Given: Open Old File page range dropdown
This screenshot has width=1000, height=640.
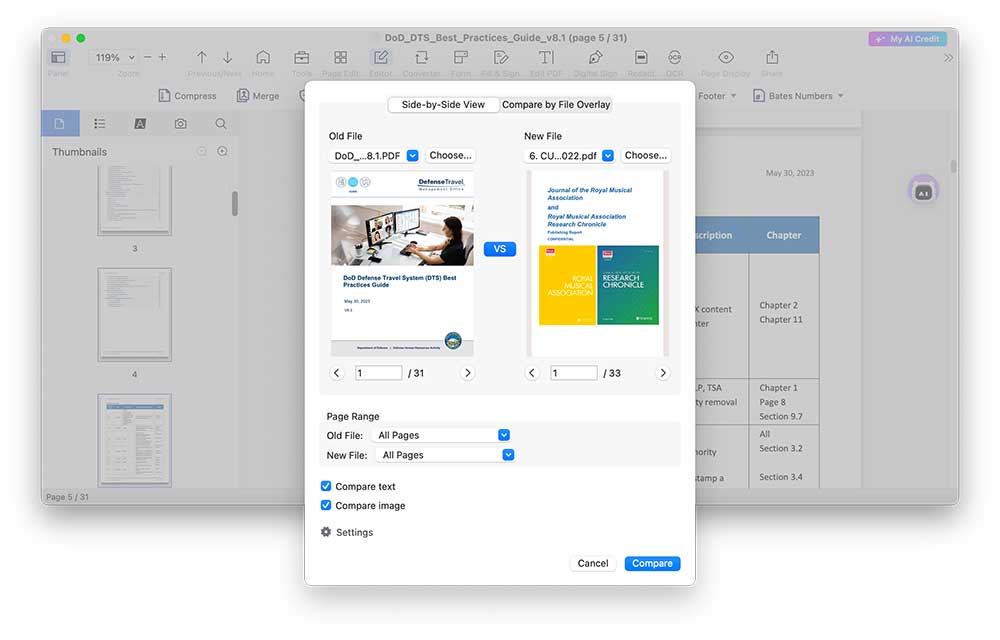Looking at the screenshot, I should pyautogui.click(x=441, y=435).
